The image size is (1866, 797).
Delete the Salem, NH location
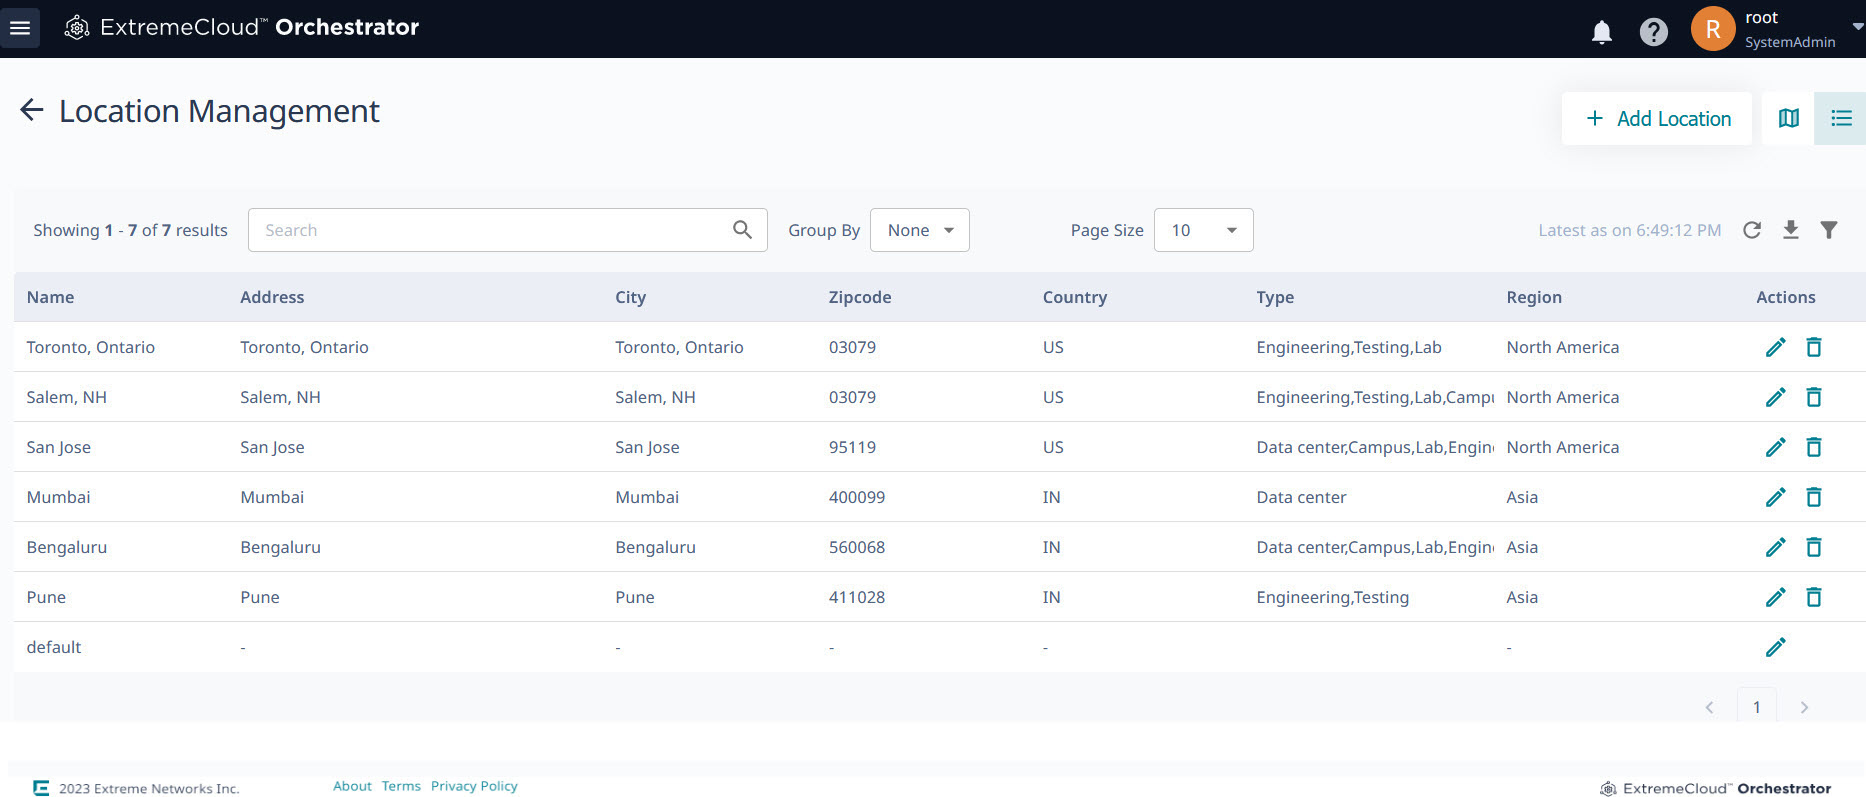coord(1814,397)
